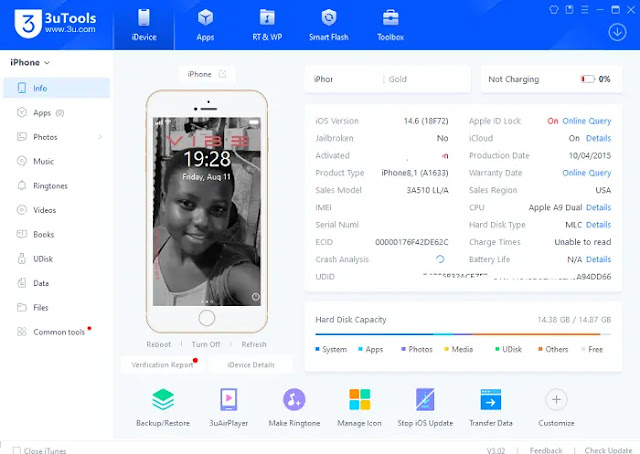This screenshot has width=640, height=454.
Task: Click the Photos legend color swatch
Action: point(403,349)
